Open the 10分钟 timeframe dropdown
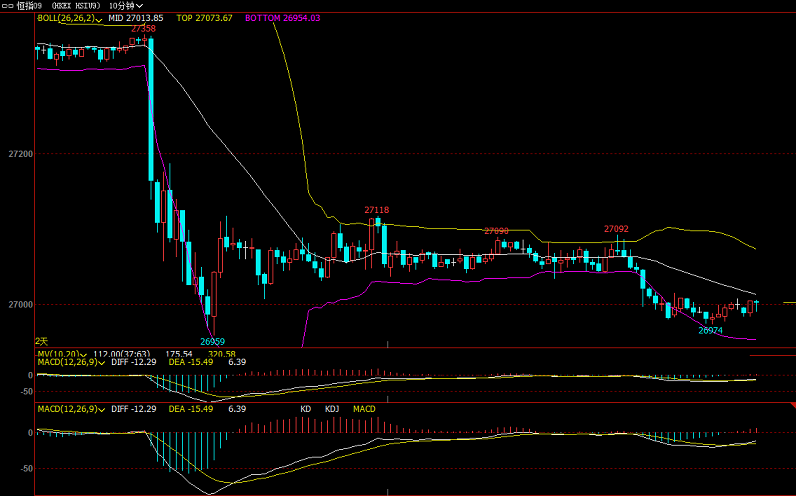796x496 pixels. point(125,6)
